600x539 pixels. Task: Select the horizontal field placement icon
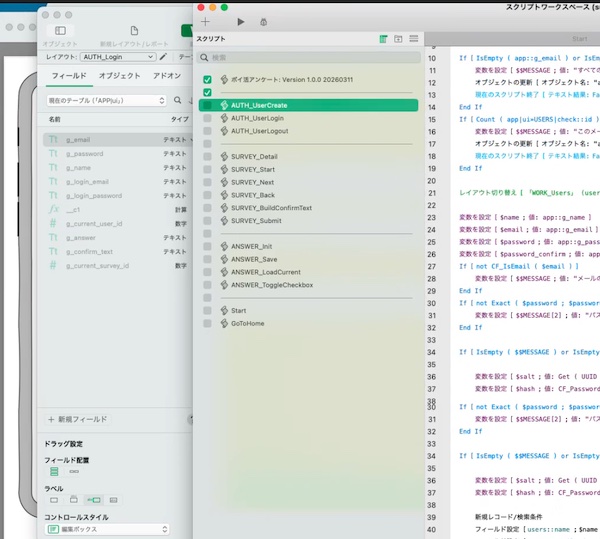coord(73,470)
